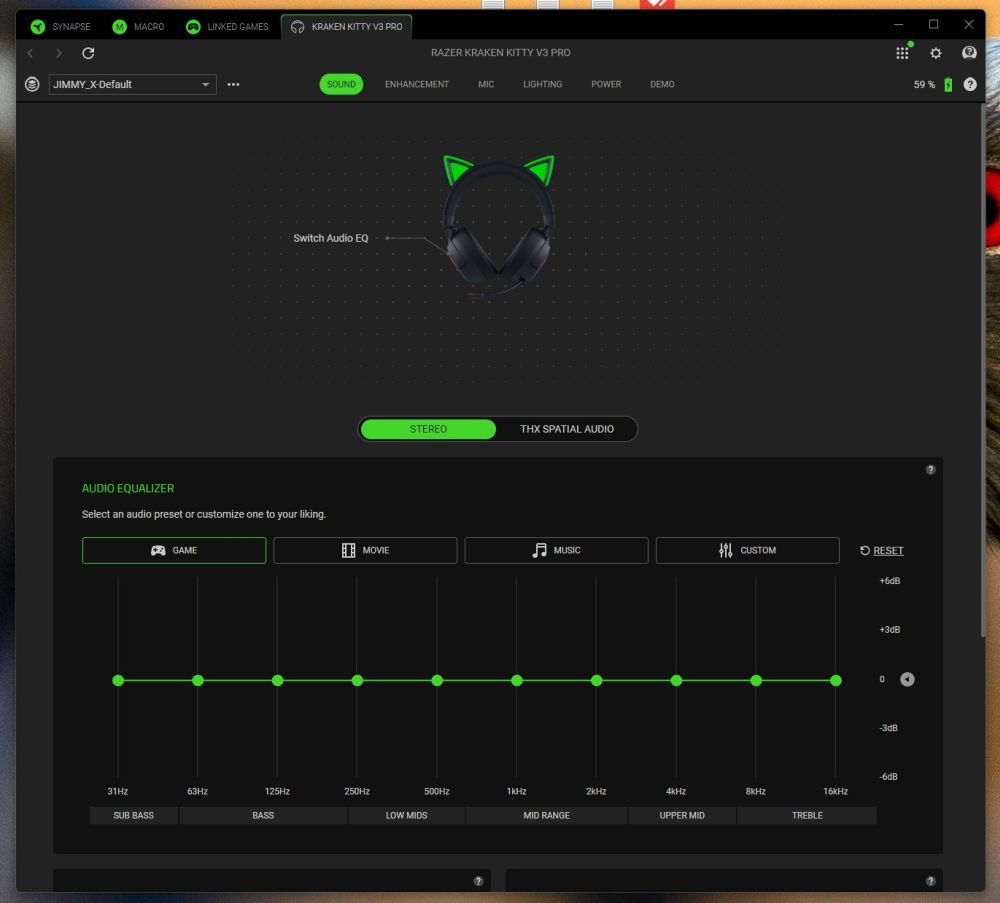Click the refresh icon in navigation bar
The height and width of the screenshot is (903, 1000).
[88, 53]
